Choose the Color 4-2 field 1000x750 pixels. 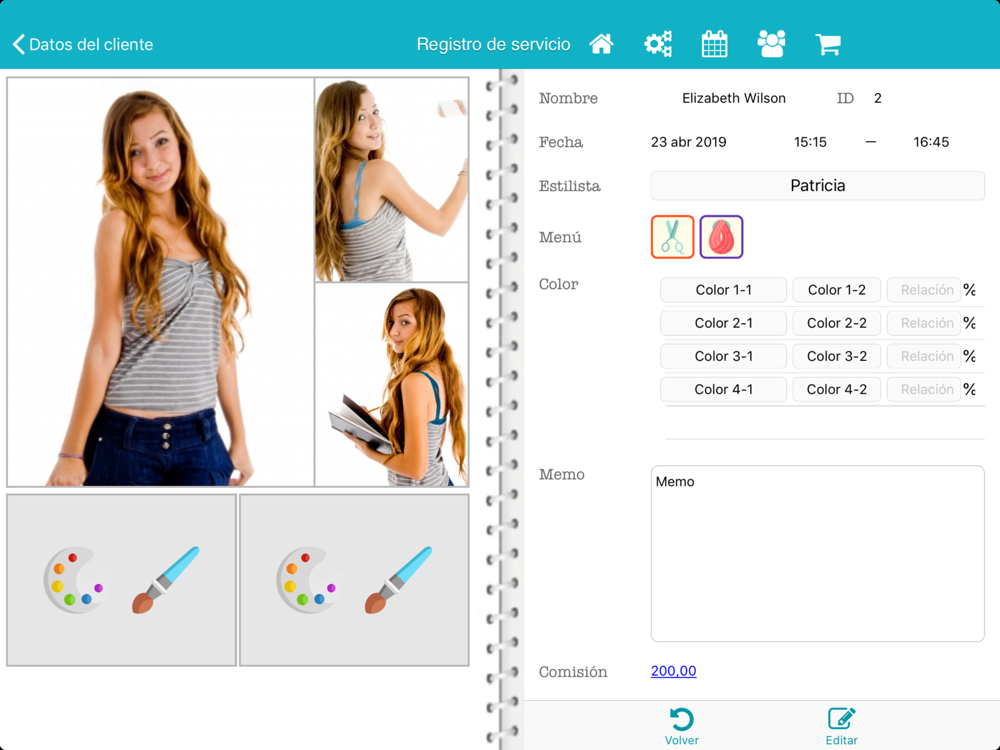(x=837, y=389)
